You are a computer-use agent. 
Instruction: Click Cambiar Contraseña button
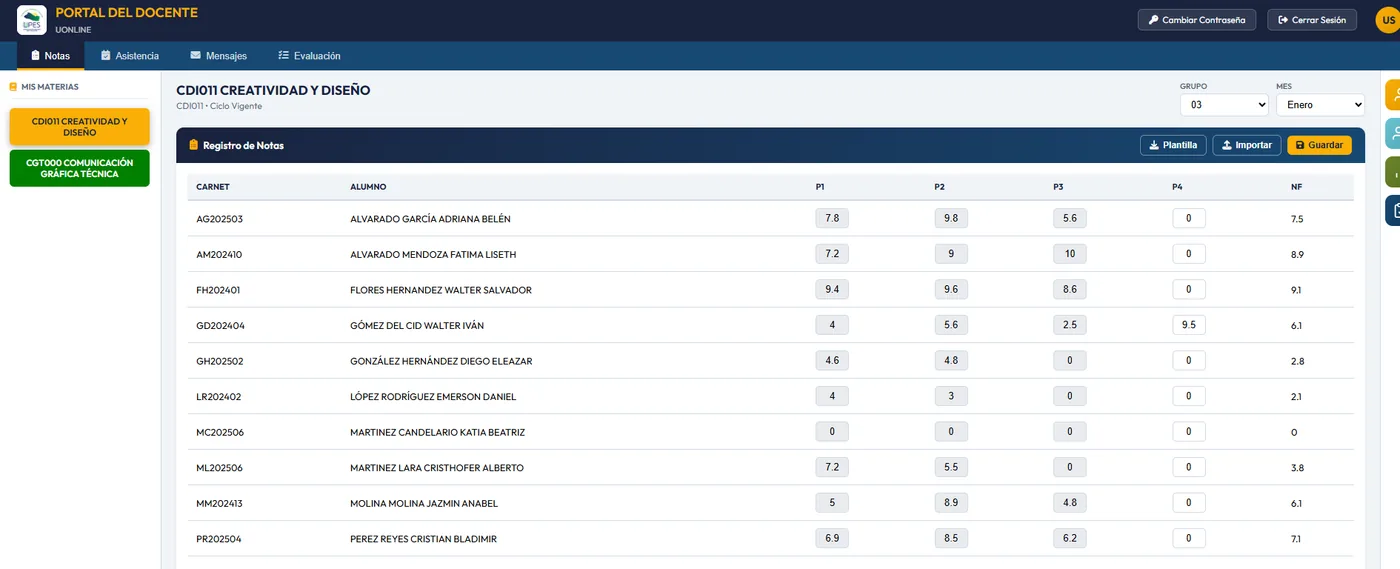tap(1197, 20)
